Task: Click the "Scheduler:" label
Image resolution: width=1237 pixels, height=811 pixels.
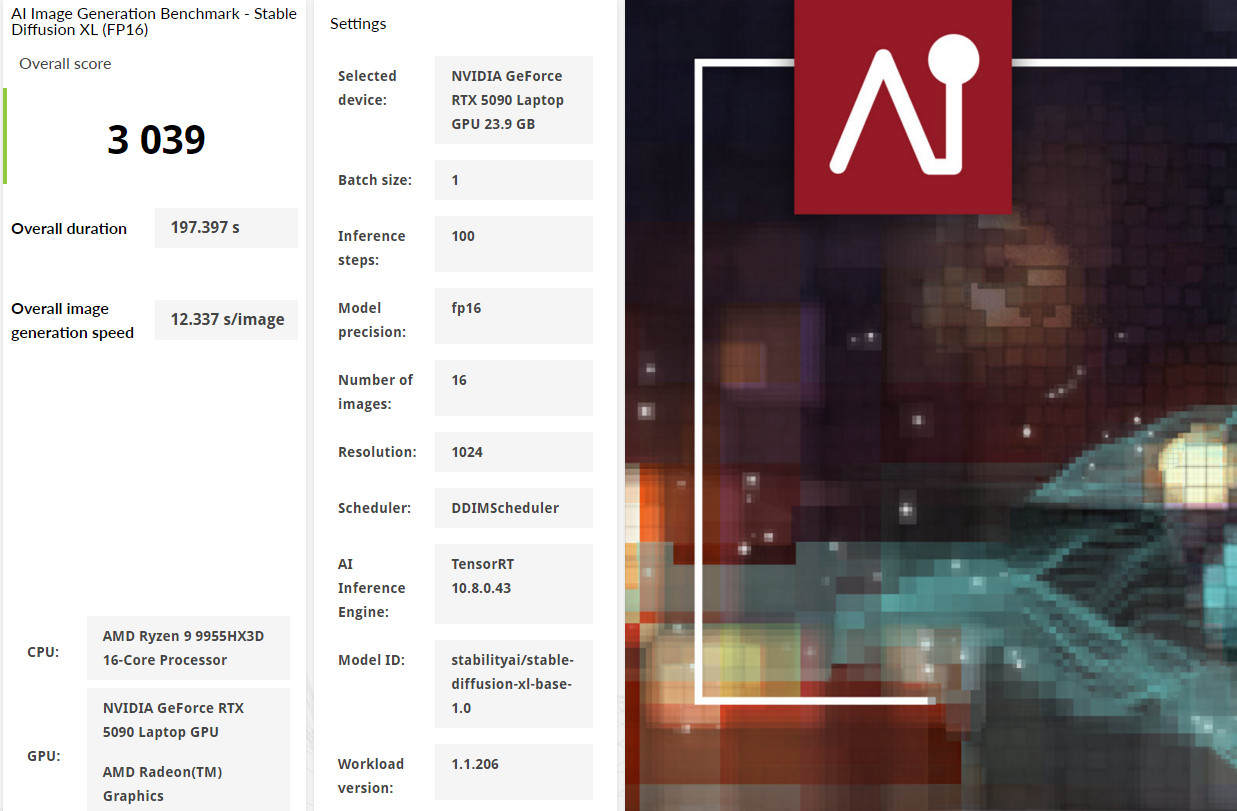Action: pyautogui.click(x=375, y=508)
